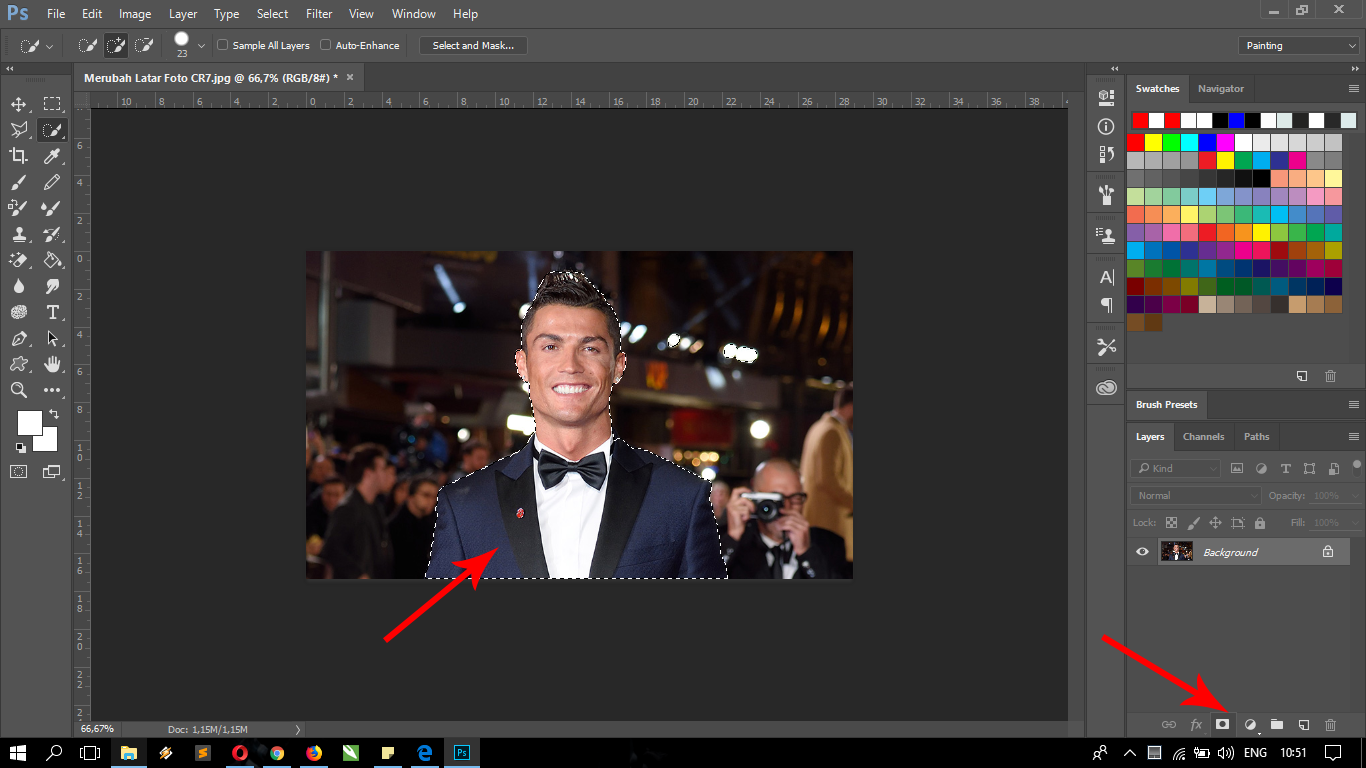The width and height of the screenshot is (1366, 768).
Task: Toggle Quick Mask mode
Action: [x=18, y=471]
